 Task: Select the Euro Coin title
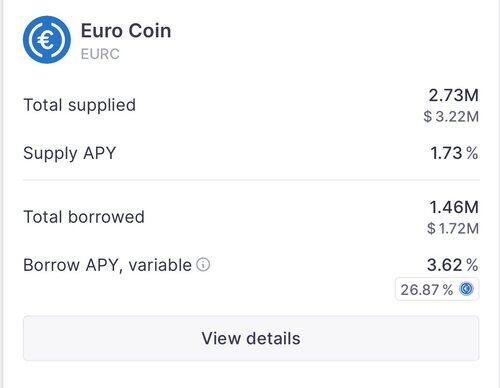[x=126, y=31]
